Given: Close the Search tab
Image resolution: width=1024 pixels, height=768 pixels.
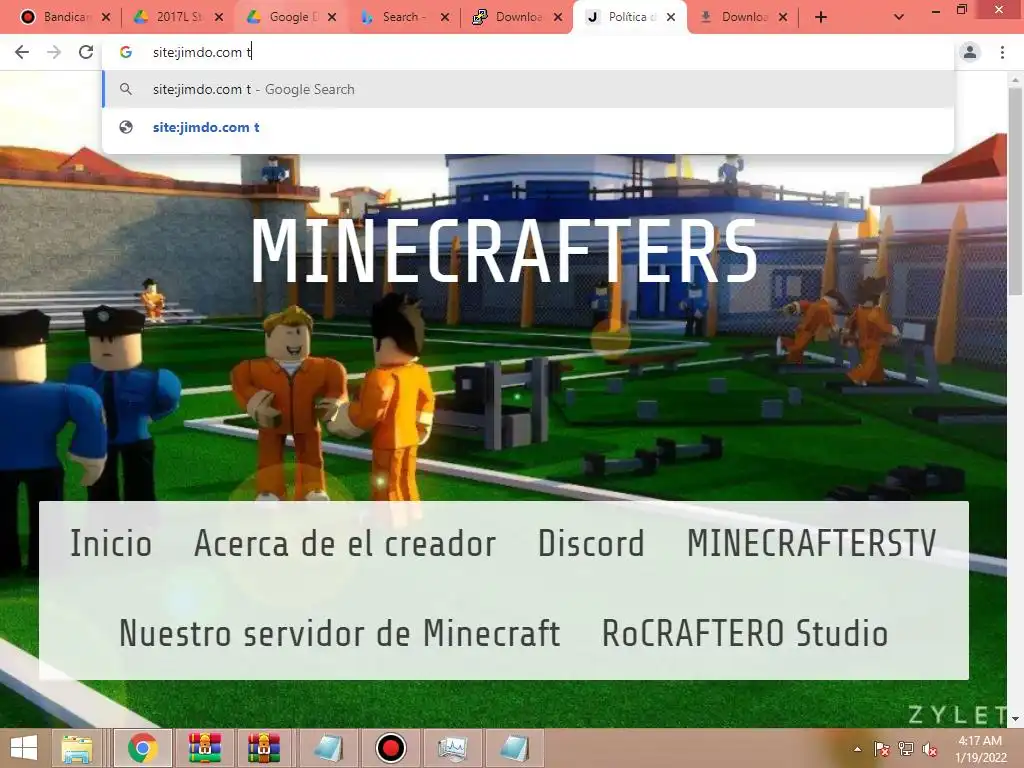Looking at the screenshot, I should [x=445, y=17].
